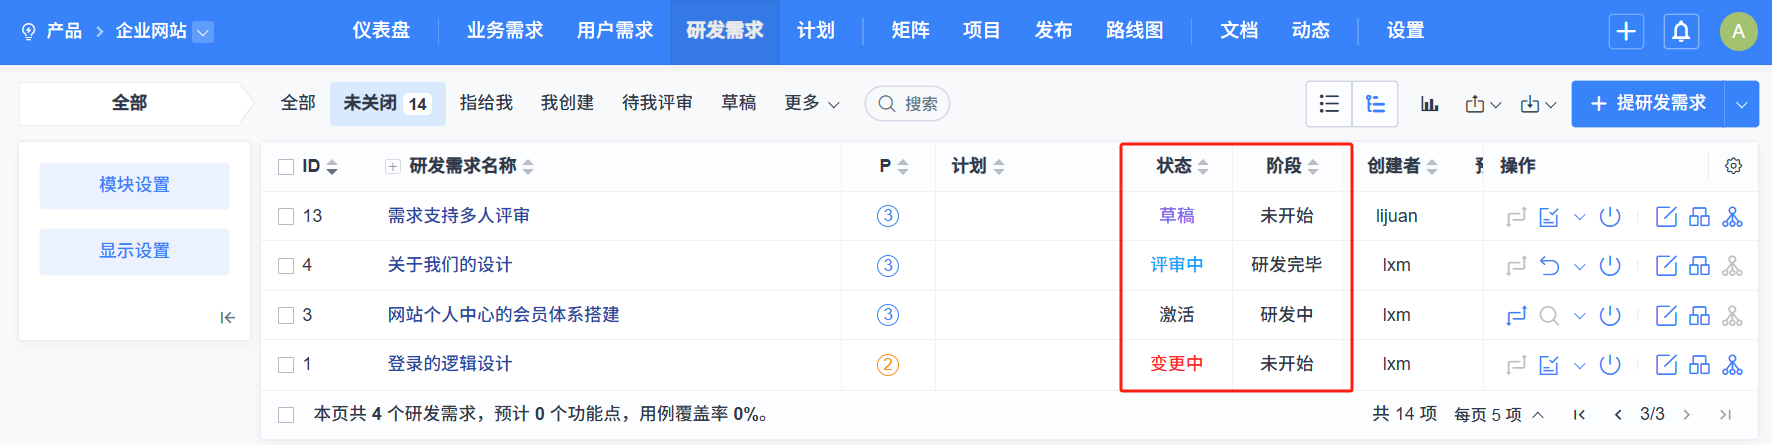Click close (power) icon for requirement 13
The height and width of the screenshot is (445, 1772).
pyautogui.click(x=1610, y=217)
